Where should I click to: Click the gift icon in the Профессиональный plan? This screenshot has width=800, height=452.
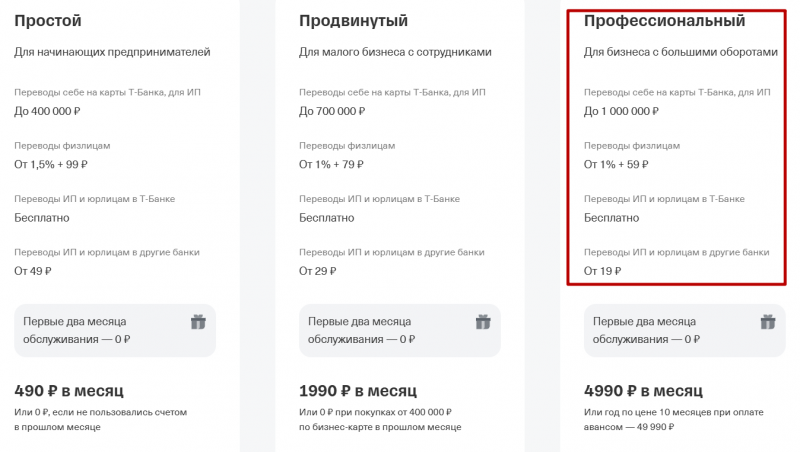768,322
